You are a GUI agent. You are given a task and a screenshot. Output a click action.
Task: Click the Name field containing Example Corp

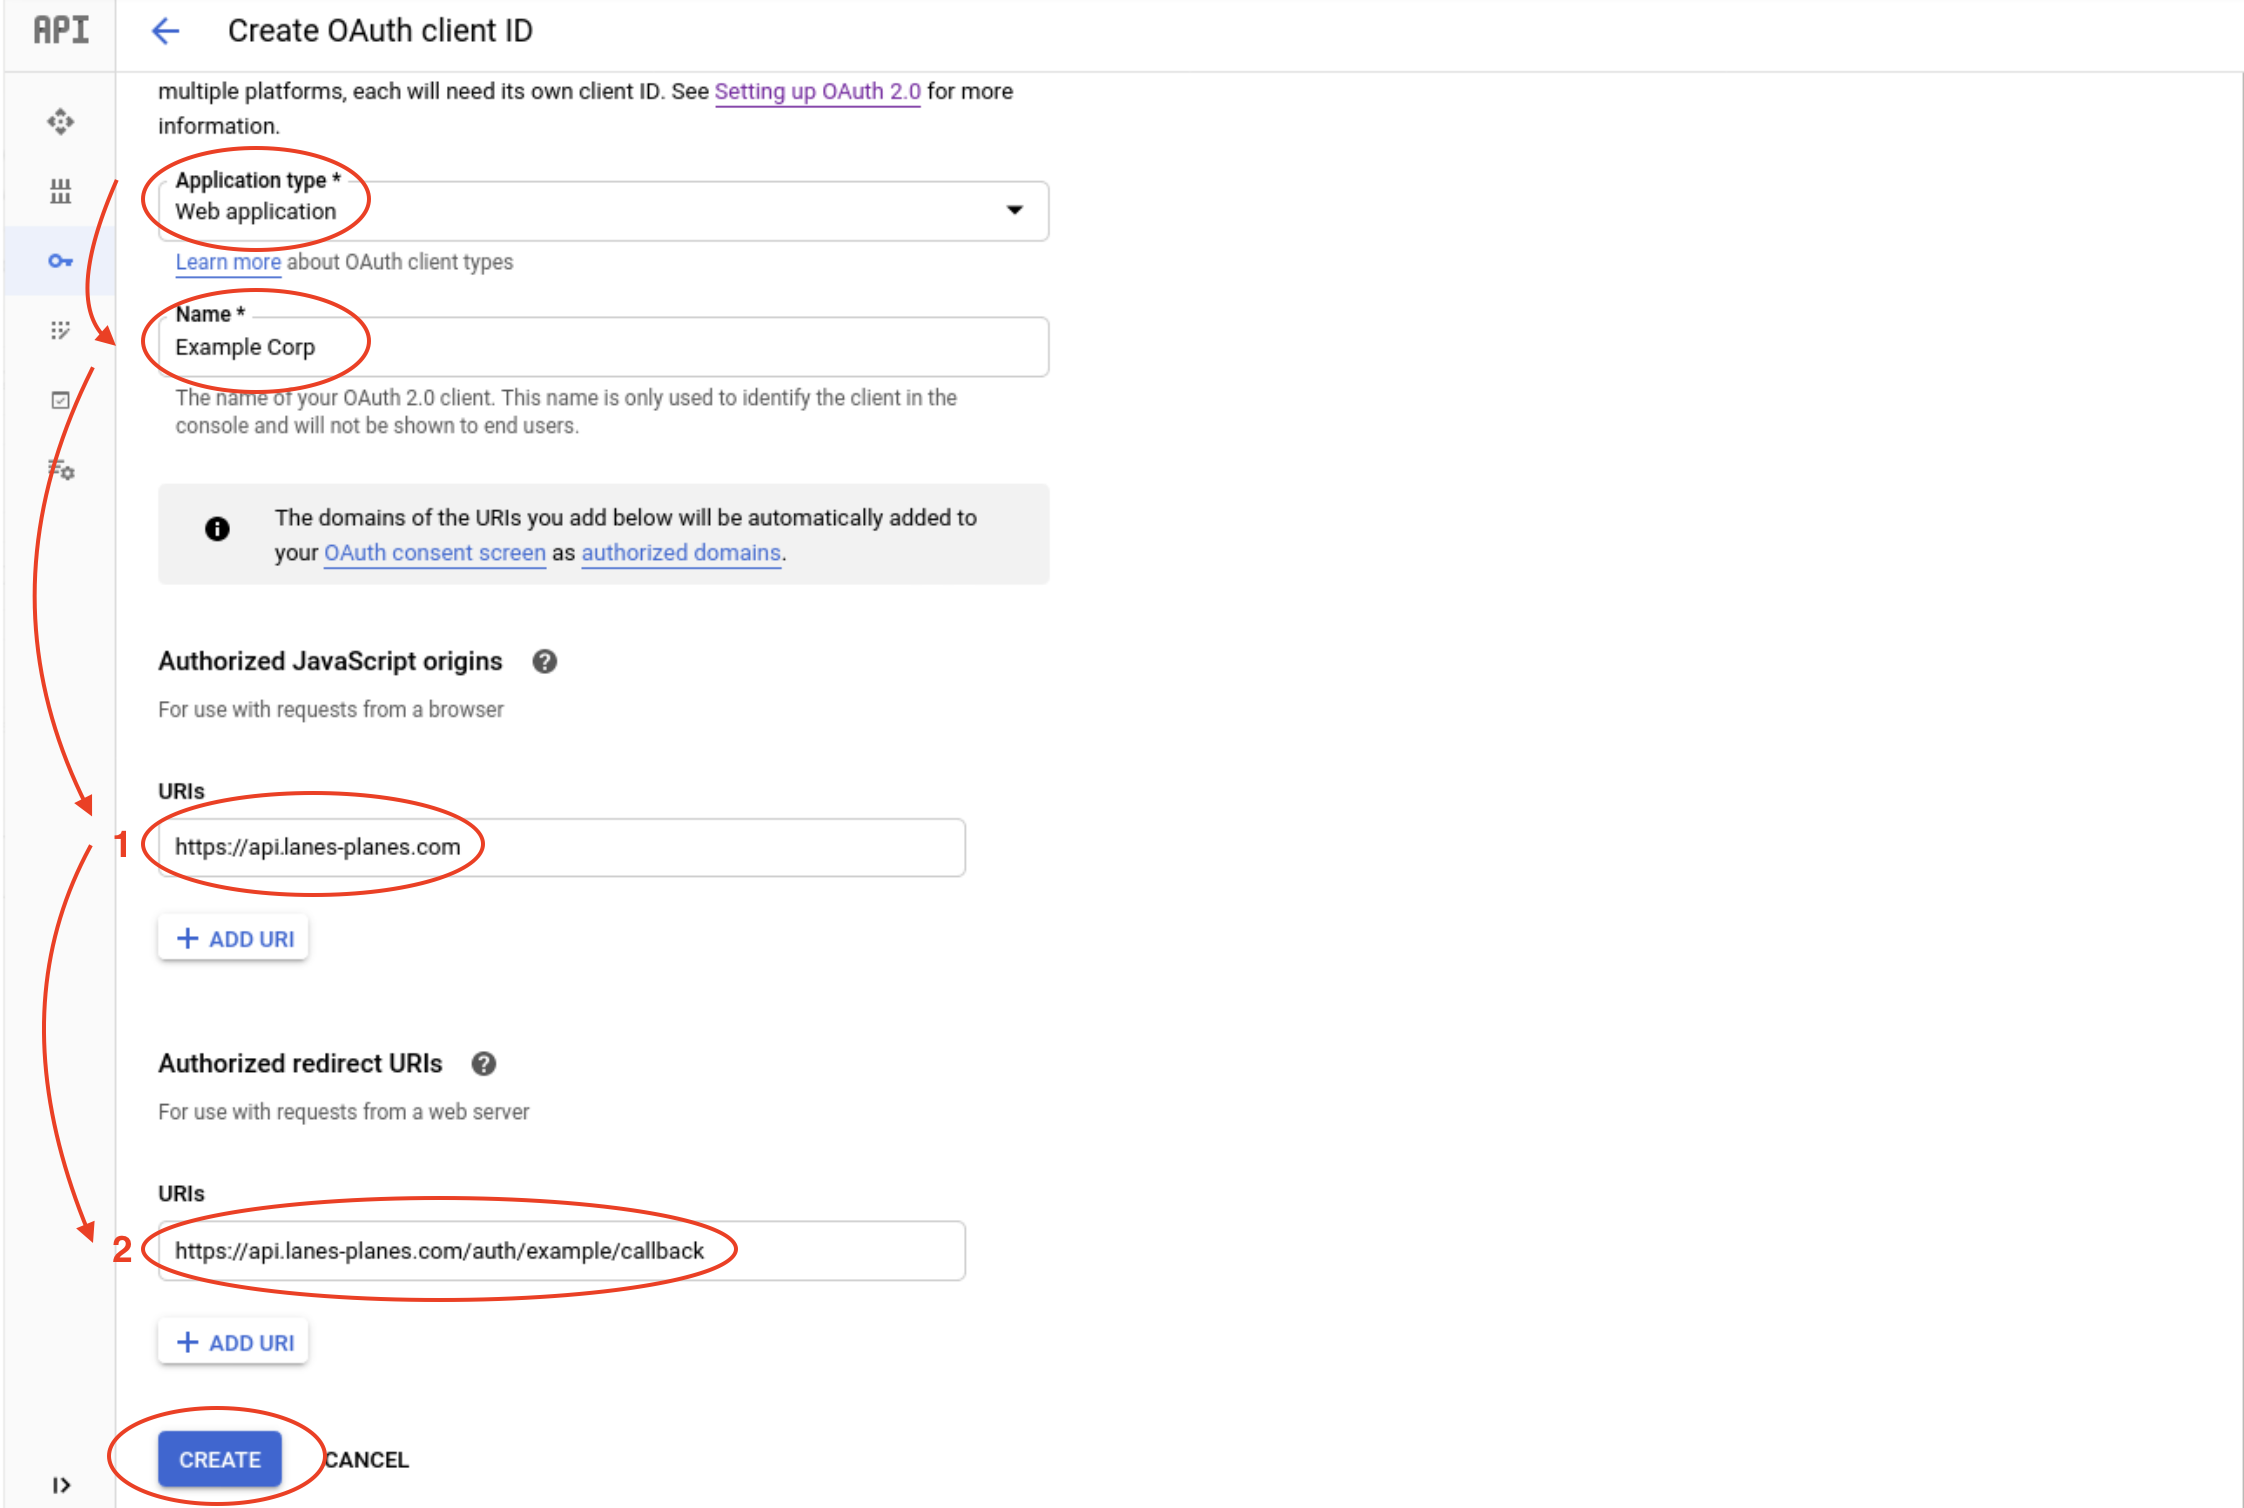(603, 347)
